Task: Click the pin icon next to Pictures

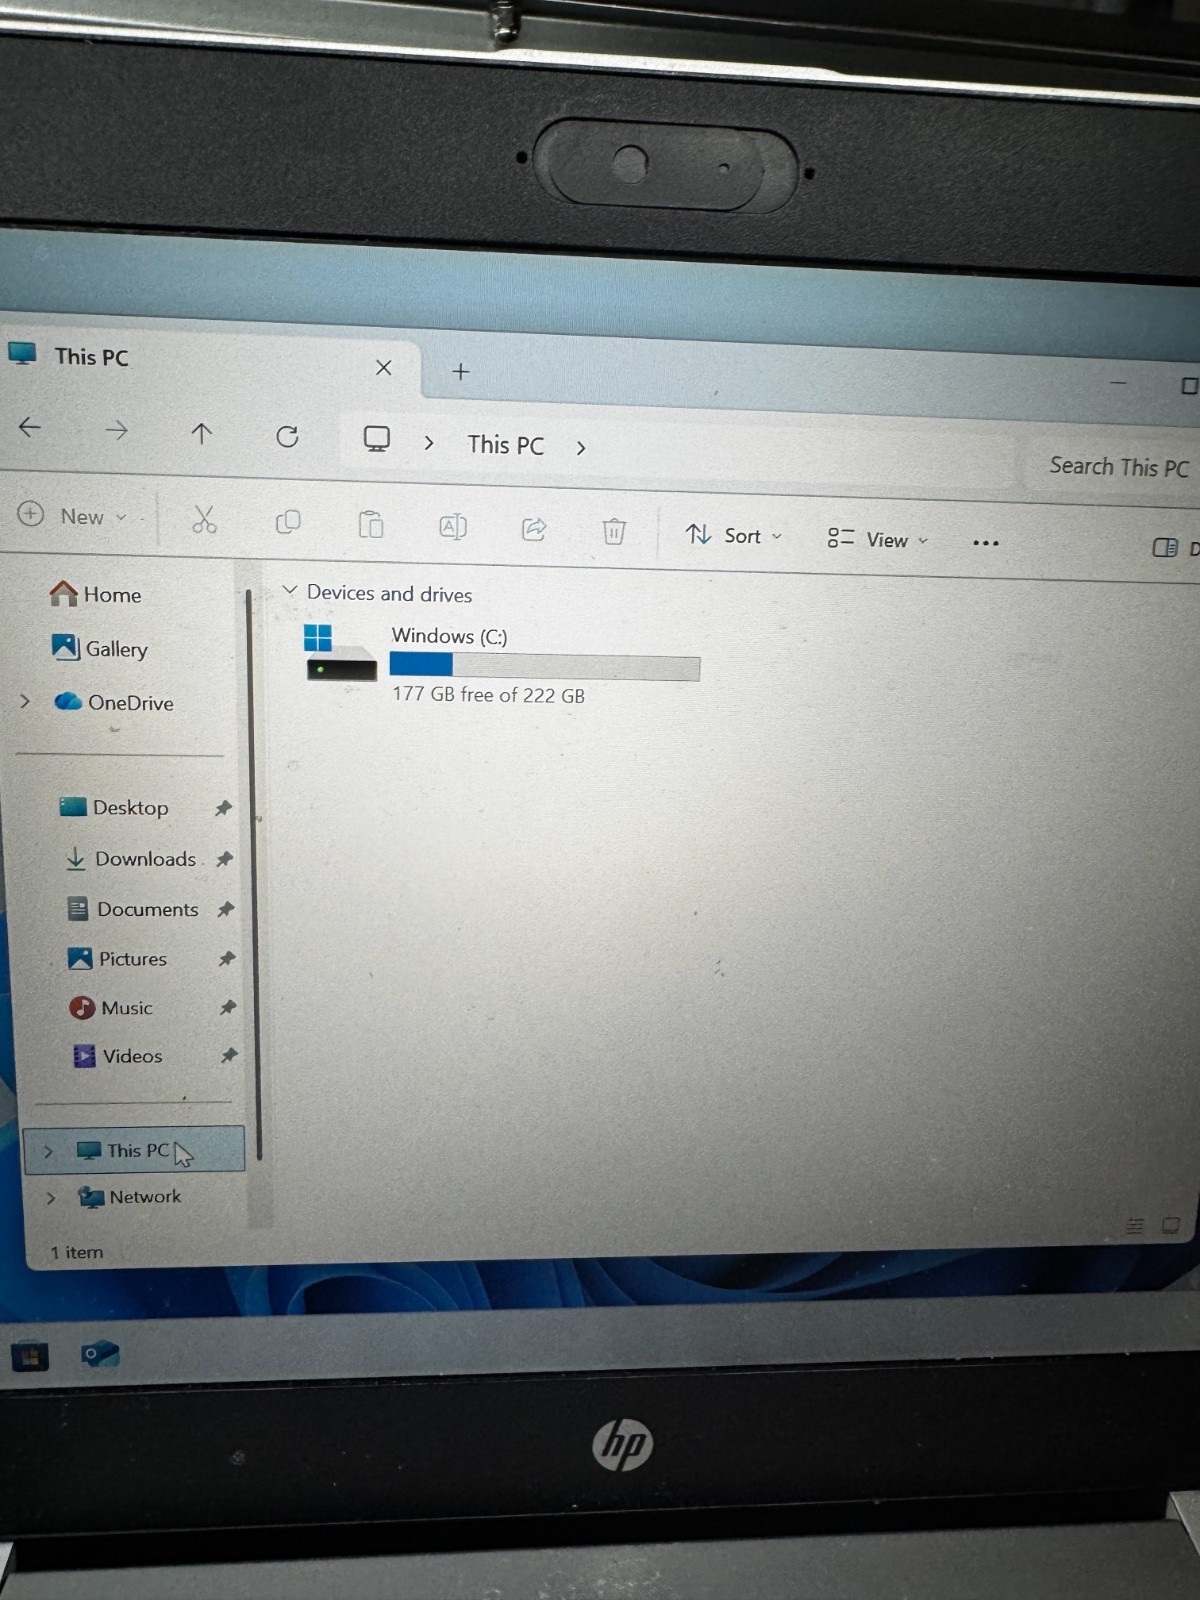Action: pyautogui.click(x=227, y=958)
